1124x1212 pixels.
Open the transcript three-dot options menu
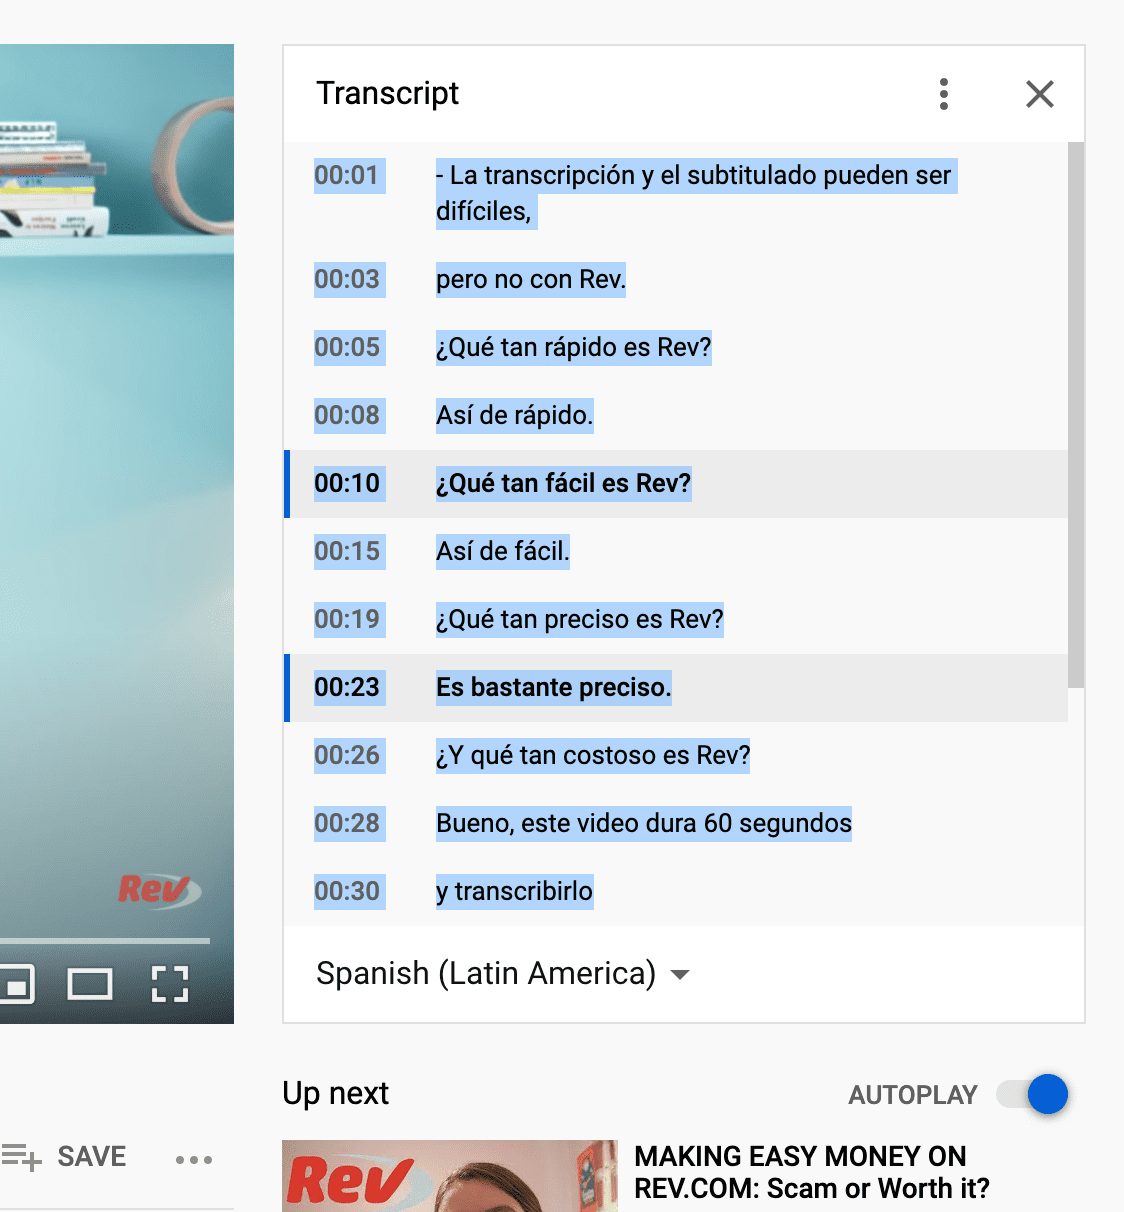point(943,94)
